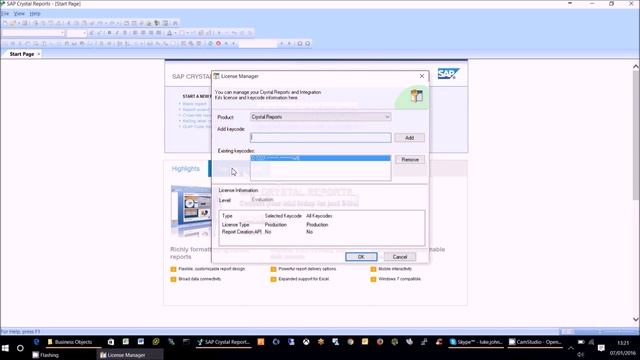Click the Cortana search circle on taskbar
Screen dimensions: 640x360
click(20, 348)
